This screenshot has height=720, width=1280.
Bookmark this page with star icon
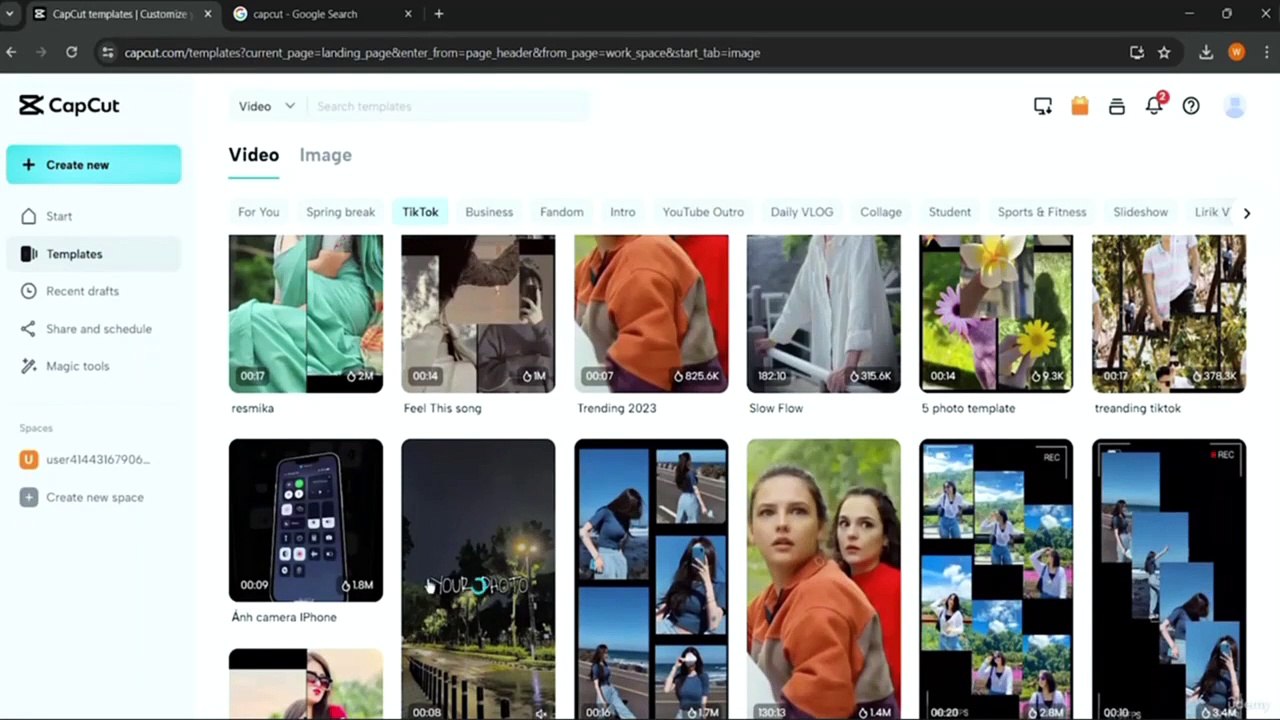point(1164,53)
